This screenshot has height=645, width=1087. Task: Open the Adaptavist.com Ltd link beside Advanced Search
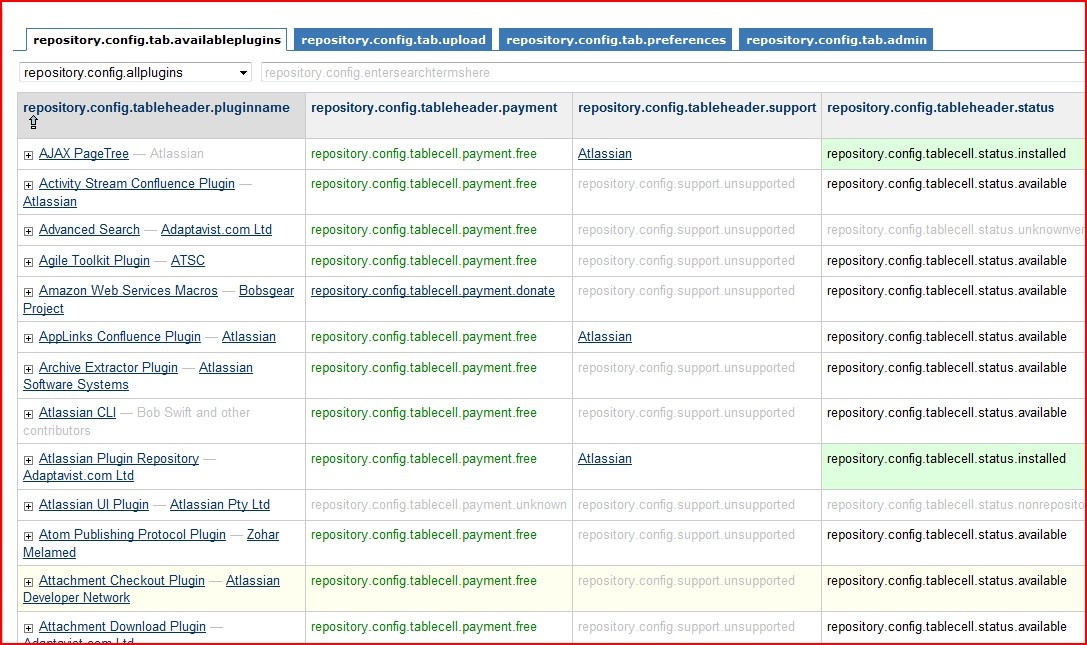216,230
